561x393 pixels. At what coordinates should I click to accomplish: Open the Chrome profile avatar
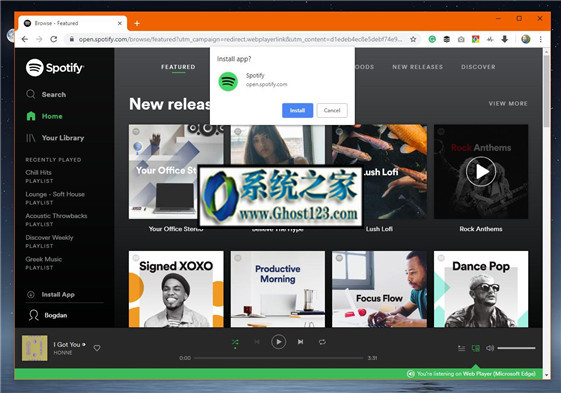click(526, 39)
